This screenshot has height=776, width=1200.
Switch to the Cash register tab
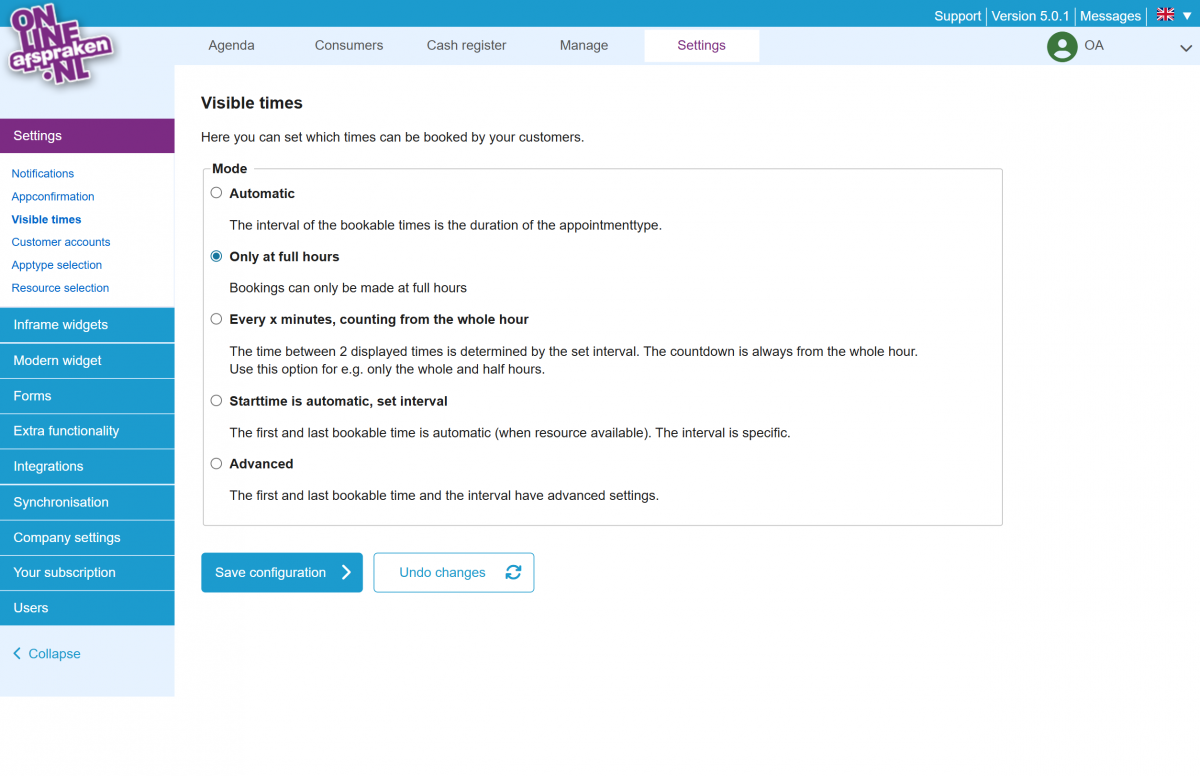tap(466, 45)
